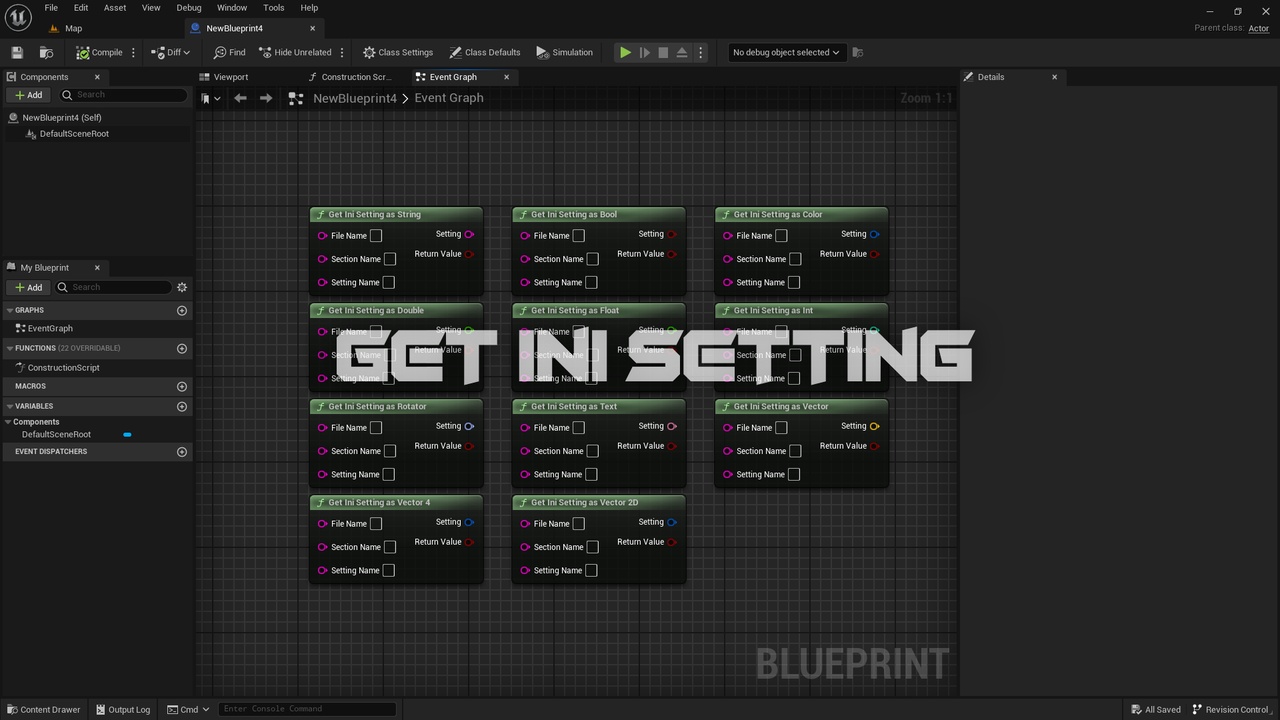The width and height of the screenshot is (1280, 720).
Task: Click the My Blueprint search field
Action: pos(112,287)
